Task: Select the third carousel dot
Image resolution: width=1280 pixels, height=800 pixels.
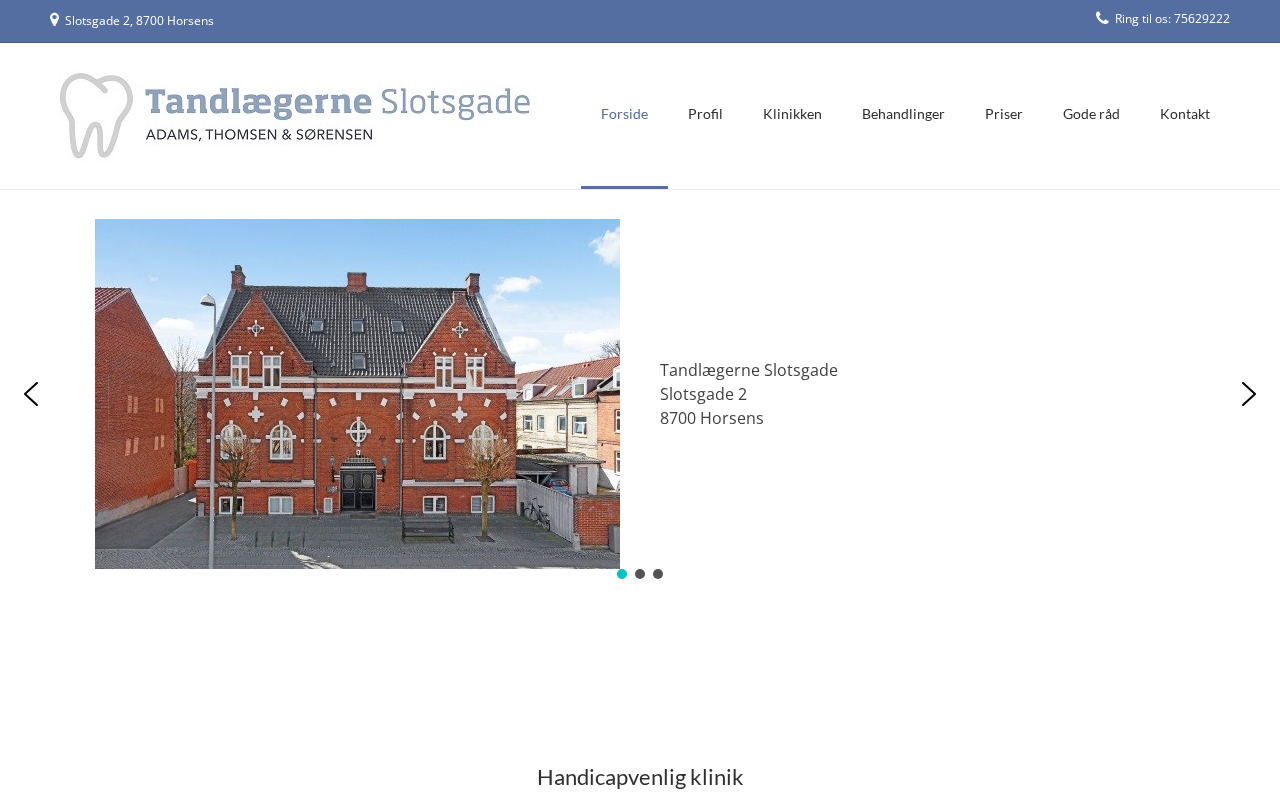Action: (x=658, y=574)
